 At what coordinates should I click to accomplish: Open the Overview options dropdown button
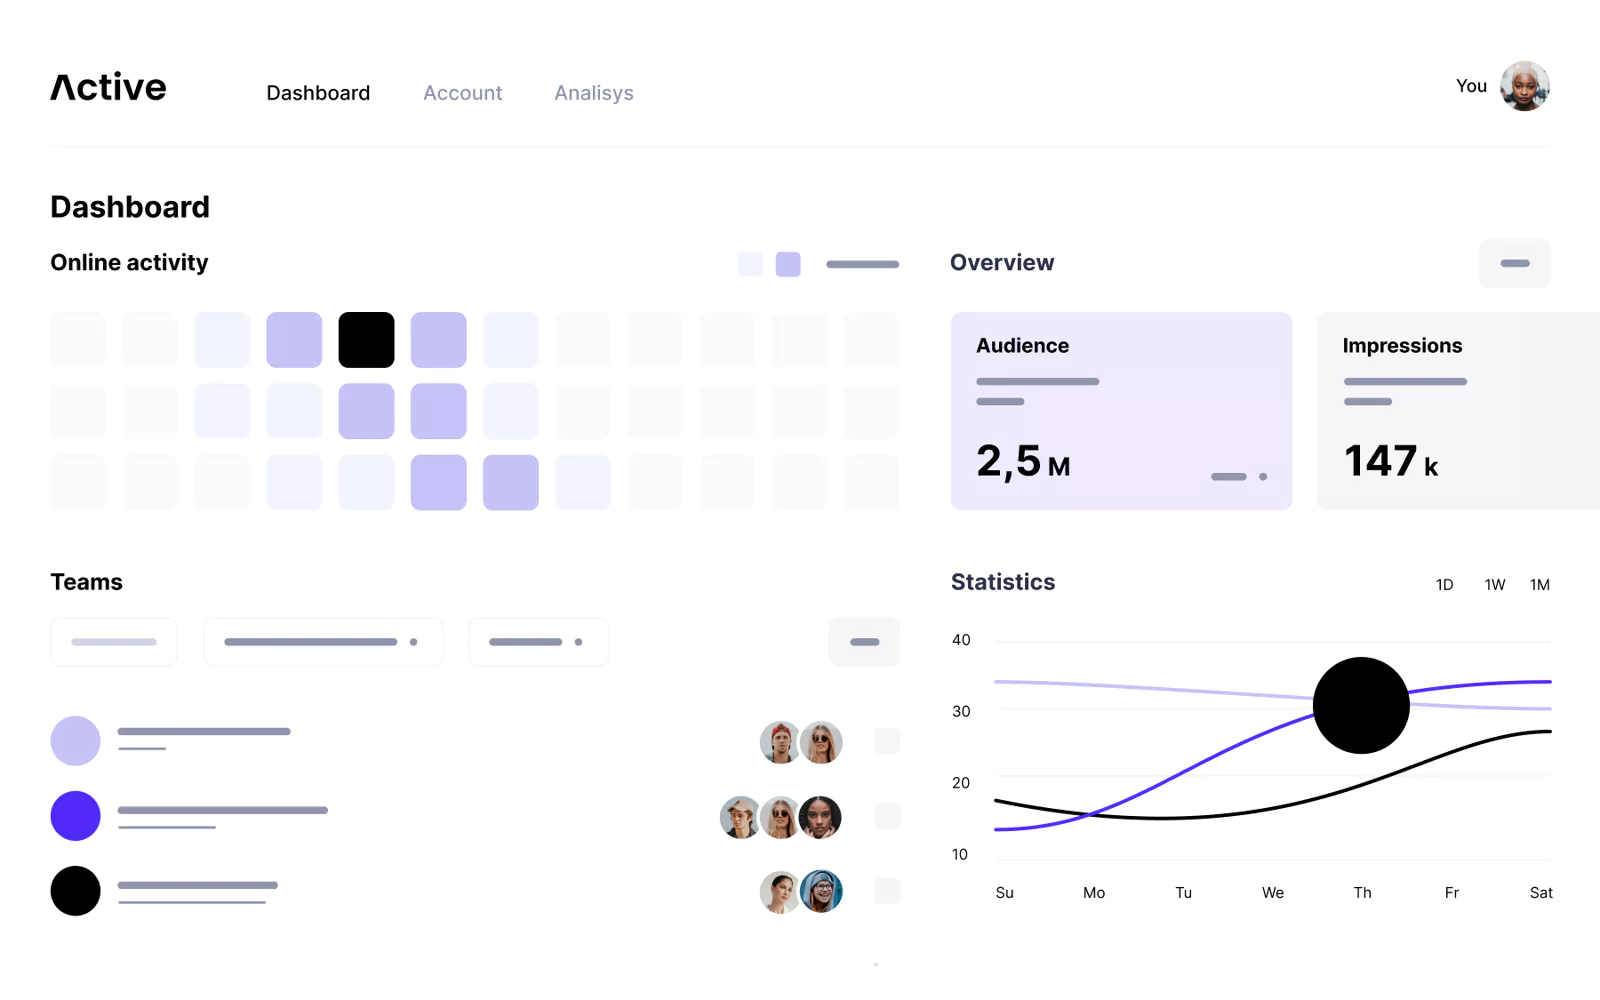click(x=1514, y=263)
